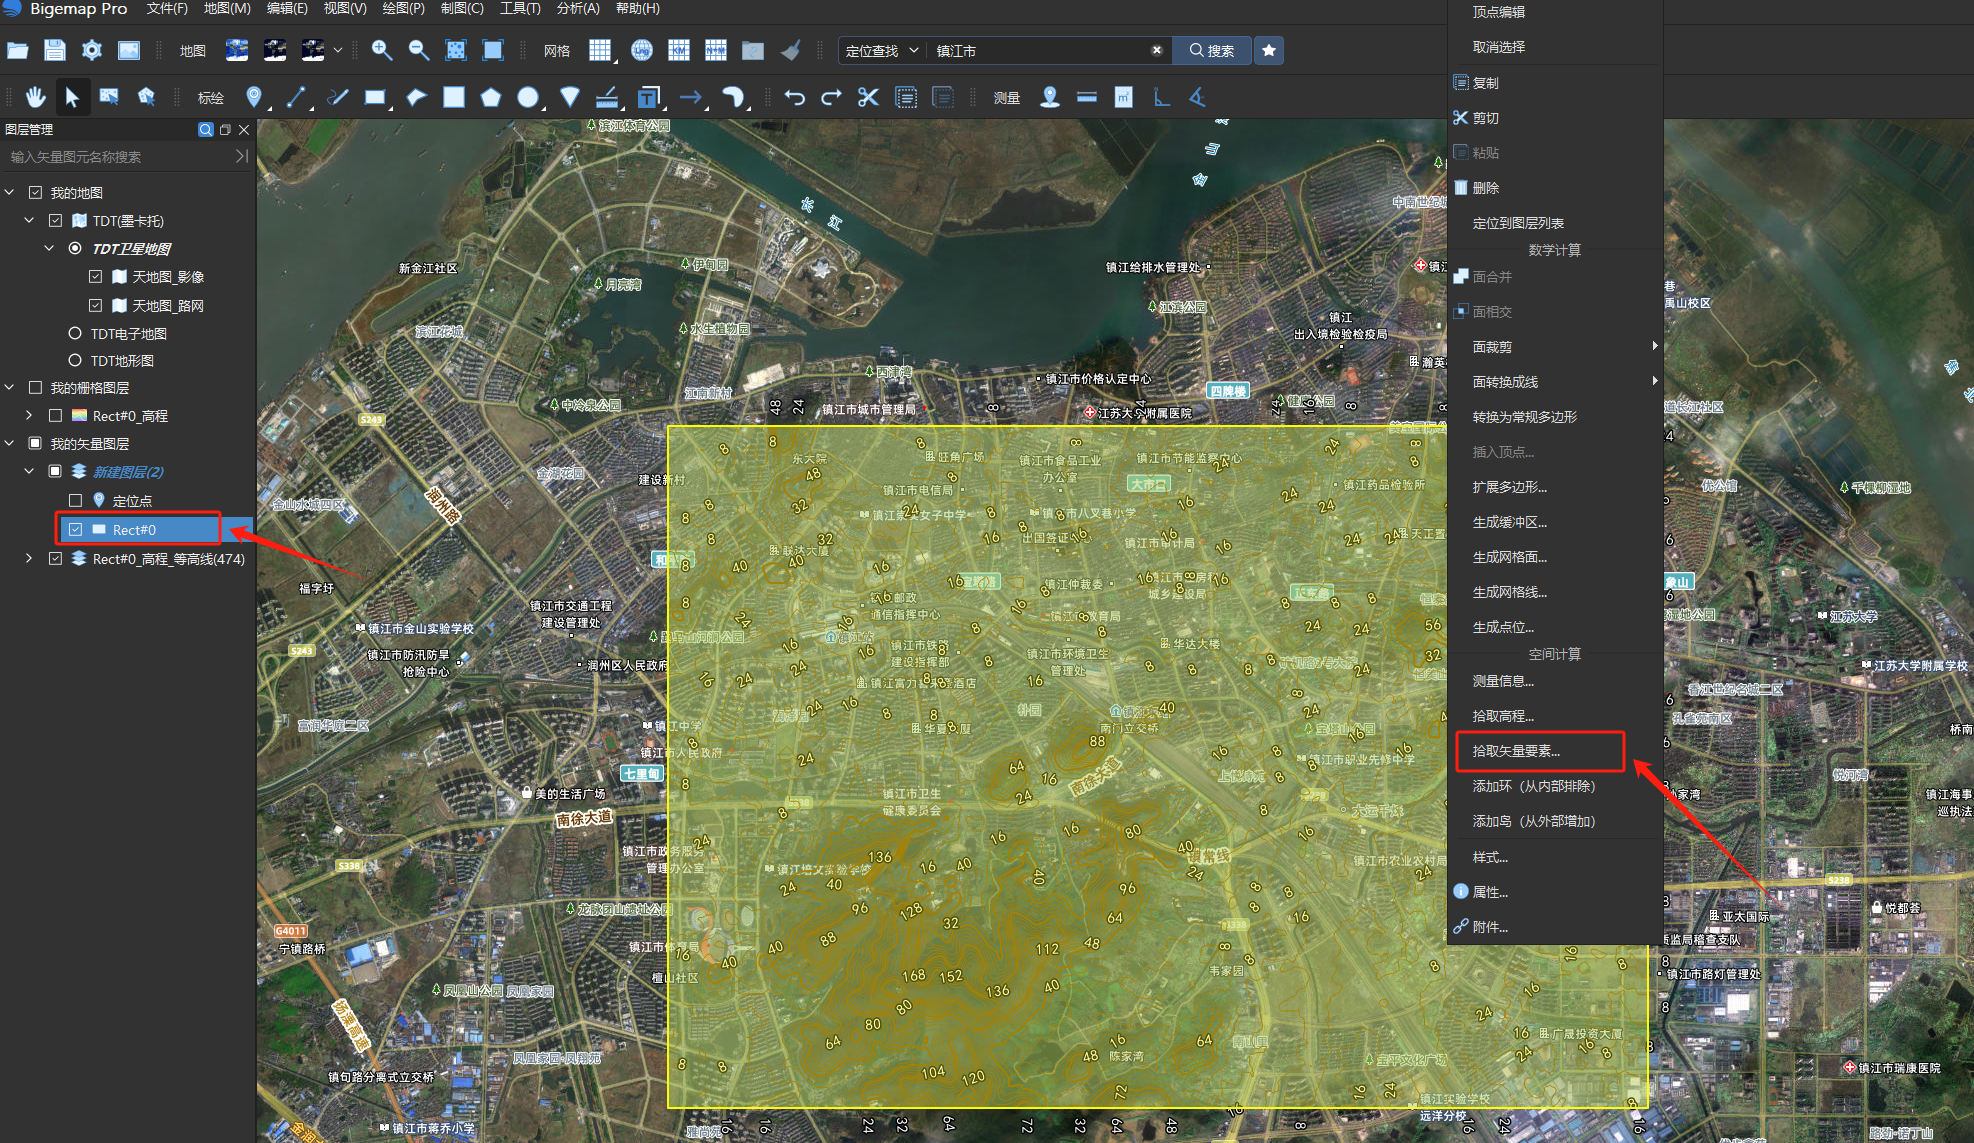Image resolution: width=1974 pixels, height=1143 pixels.
Task: Enable the 定位点 layer checkbox
Action: point(76,501)
